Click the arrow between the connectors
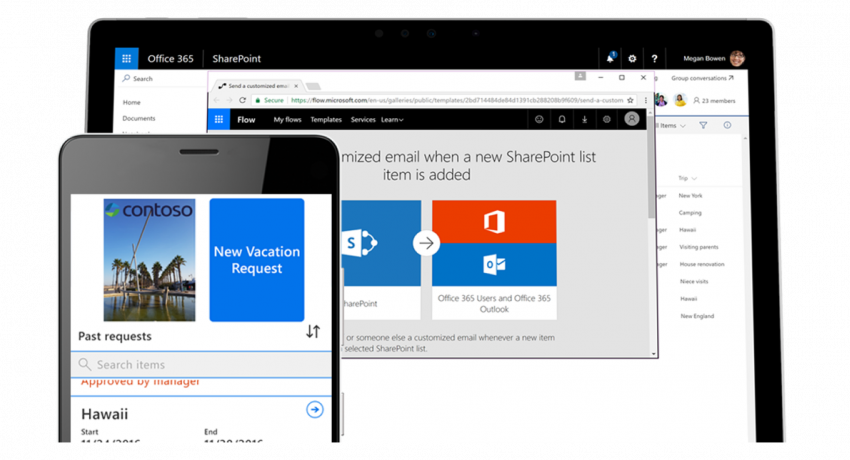This screenshot has width=850, height=460. [x=426, y=243]
